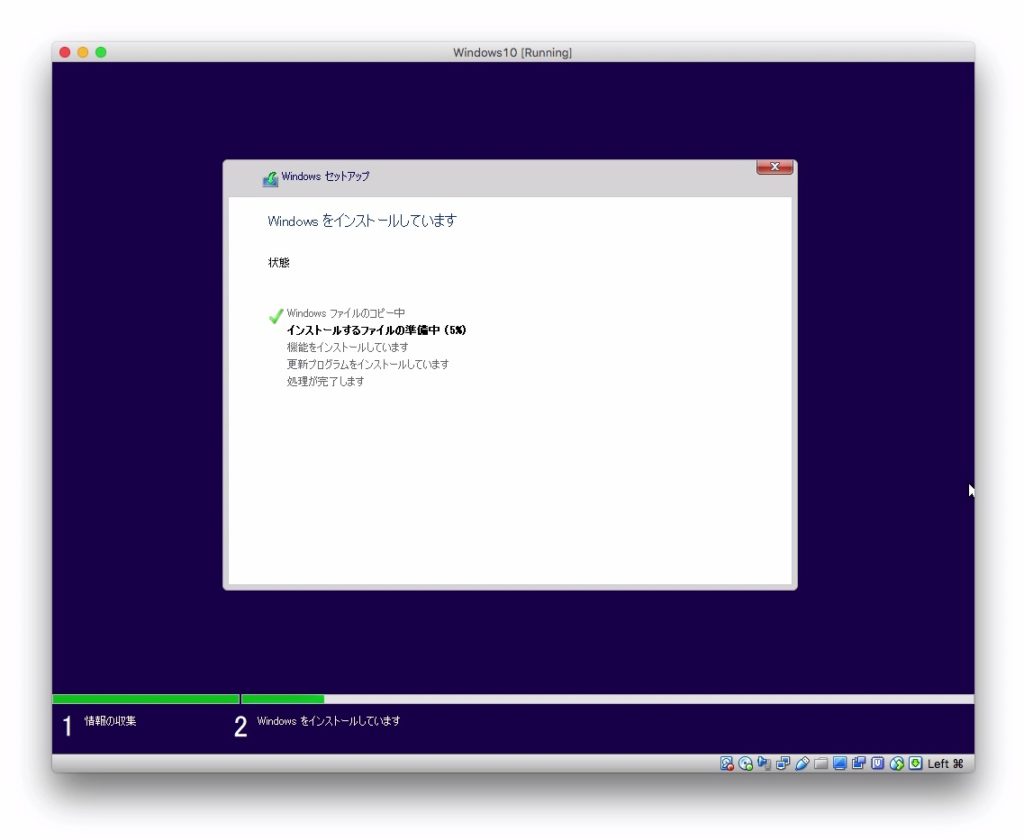
Task: Click 'Windows セットアップ' dialog title text
Action: click(x=325, y=176)
